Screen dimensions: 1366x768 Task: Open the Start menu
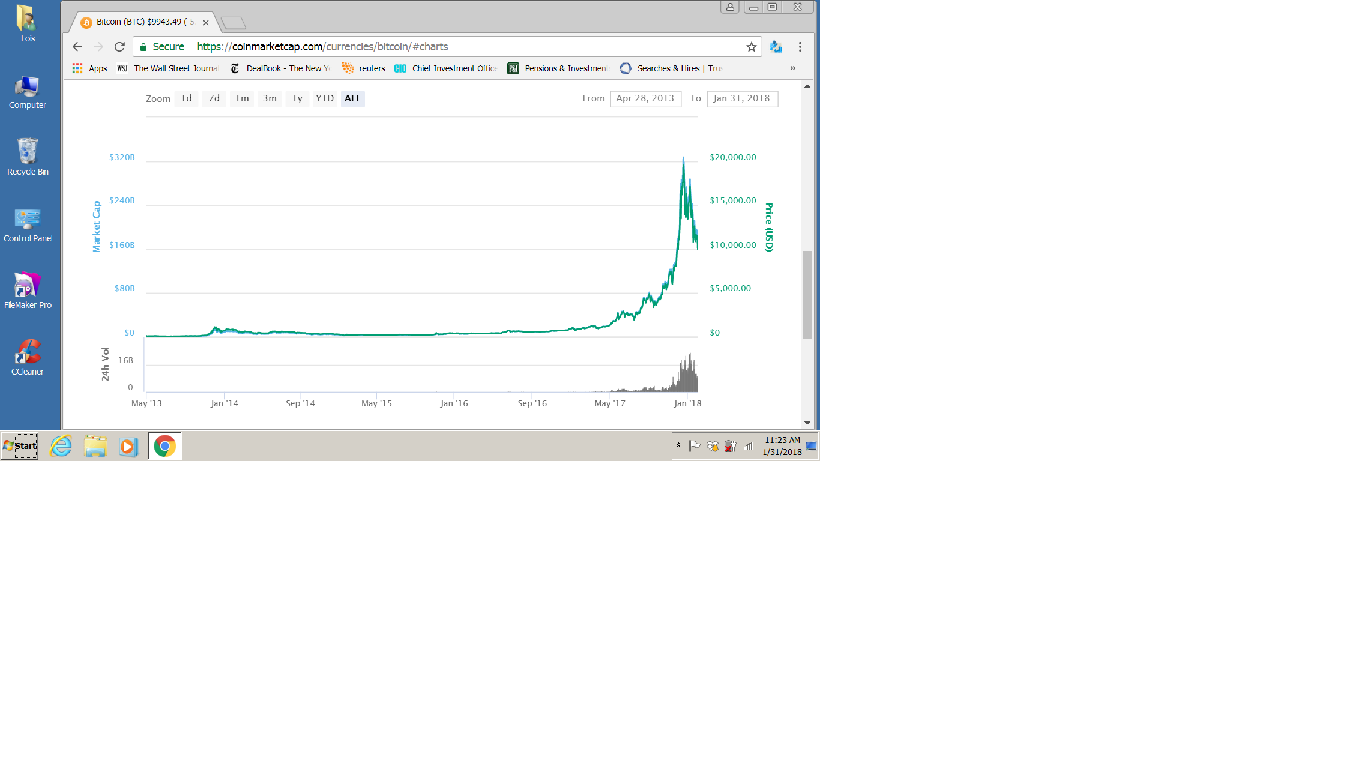[x=20, y=446]
